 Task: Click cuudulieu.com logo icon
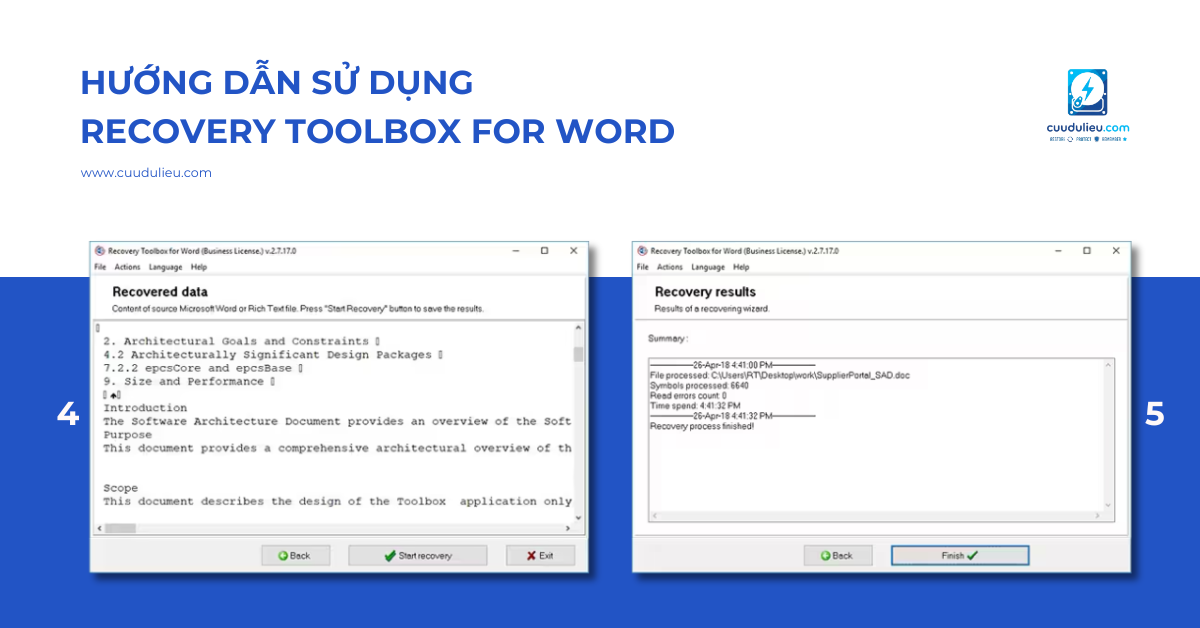pyautogui.click(x=1087, y=93)
